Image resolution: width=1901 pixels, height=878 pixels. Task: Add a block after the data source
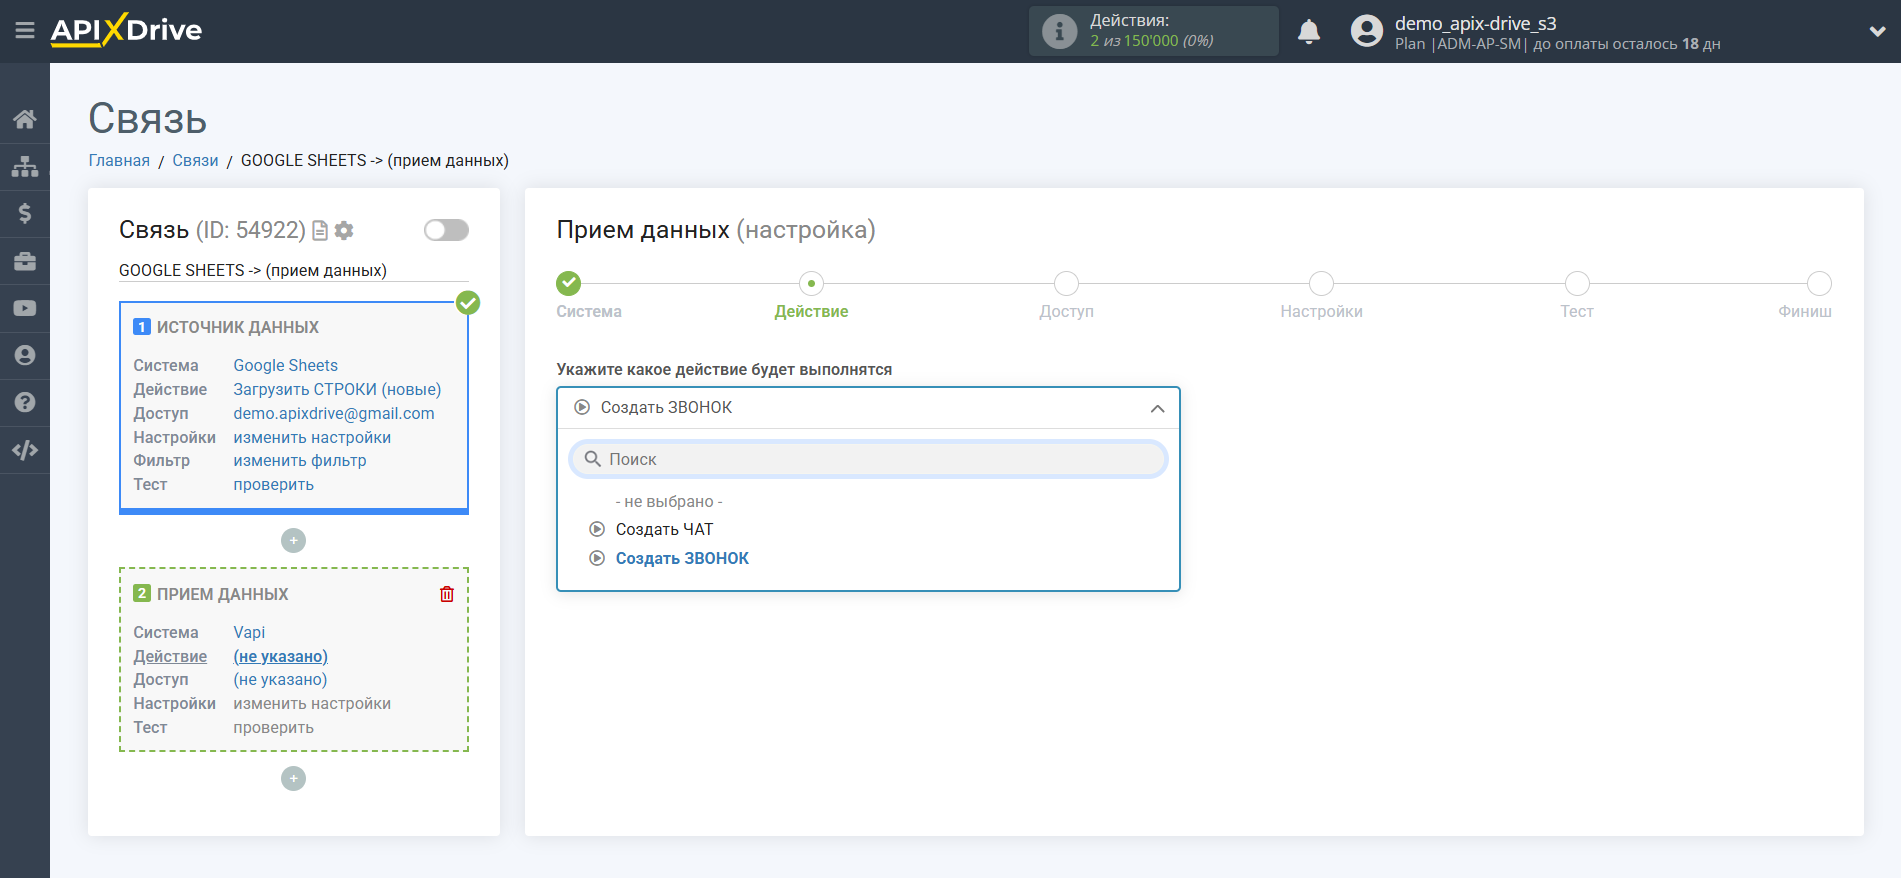(293, 540)
